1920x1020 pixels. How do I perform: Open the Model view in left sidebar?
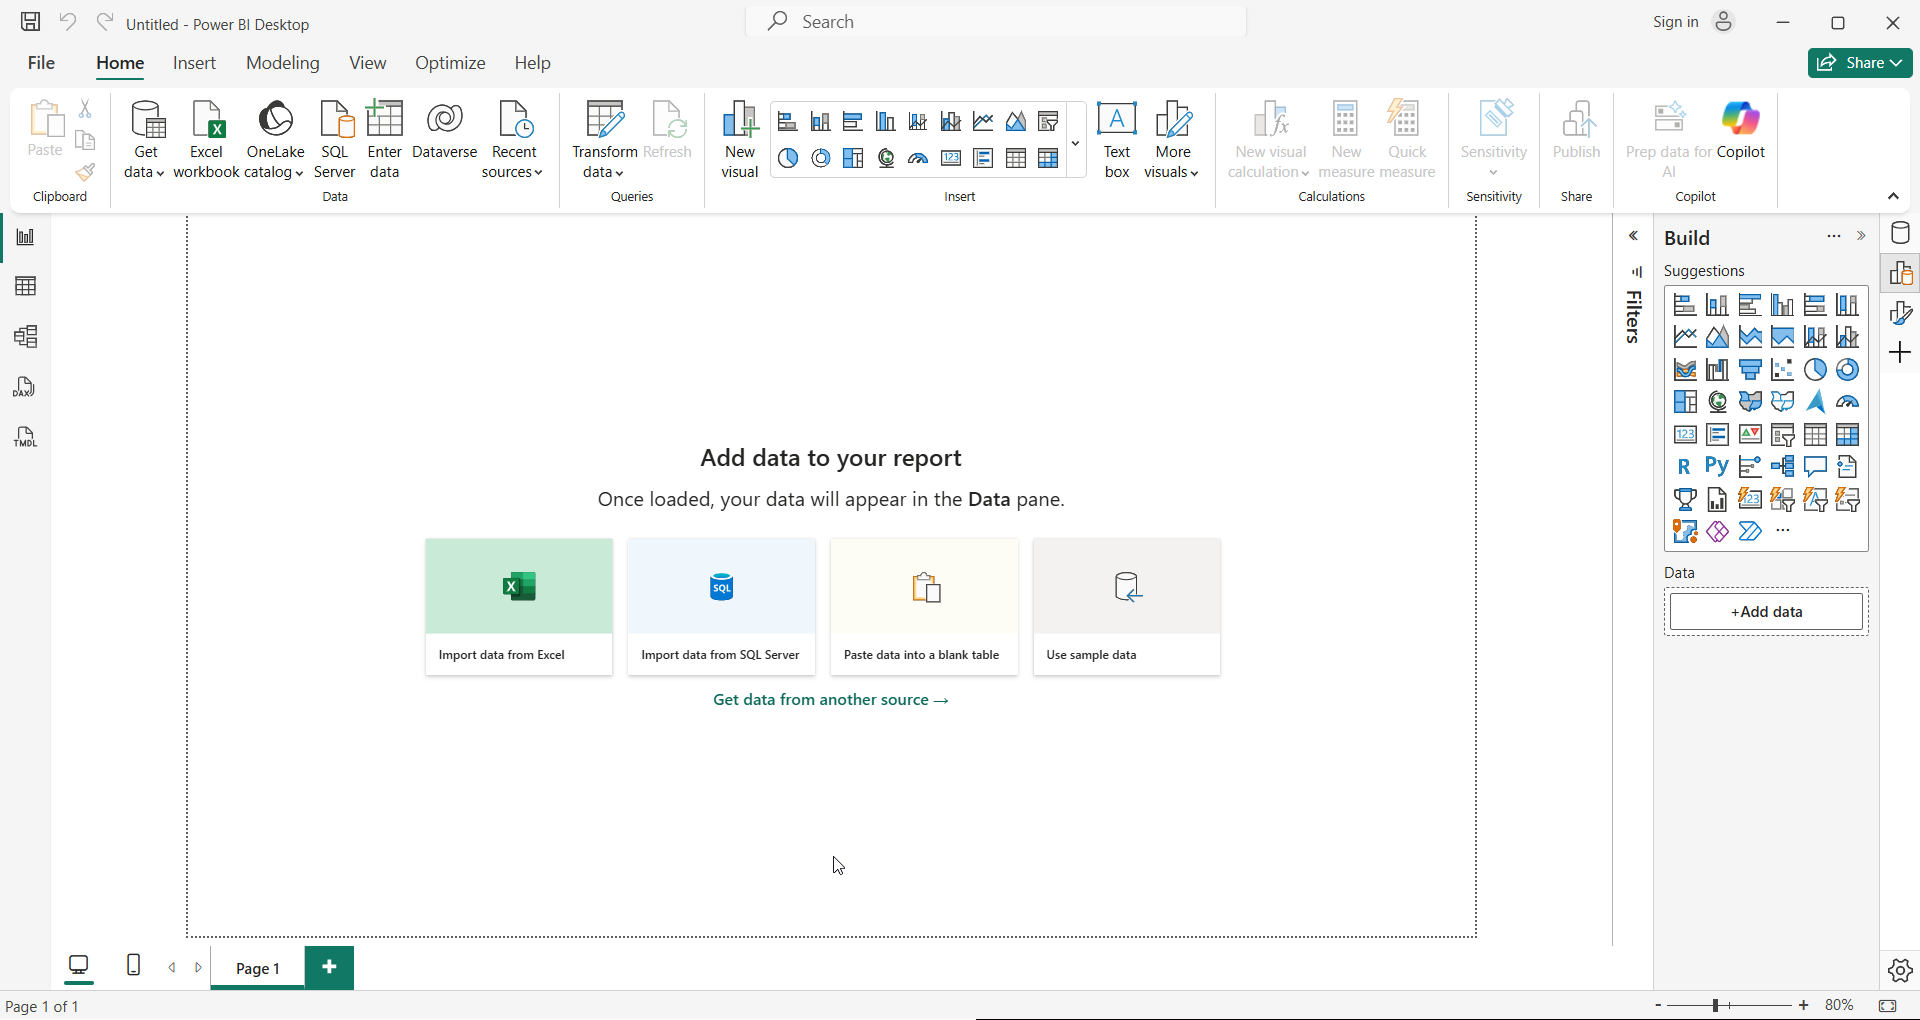(x=26, y=337)
